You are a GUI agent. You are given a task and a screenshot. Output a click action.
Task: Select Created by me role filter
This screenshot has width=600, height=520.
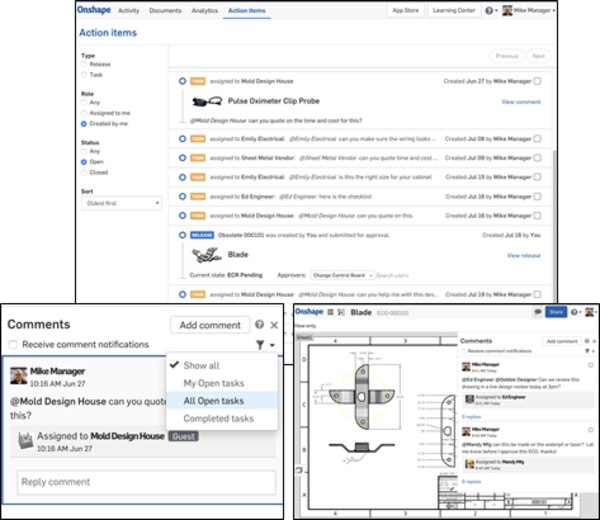tap(84, 124)
